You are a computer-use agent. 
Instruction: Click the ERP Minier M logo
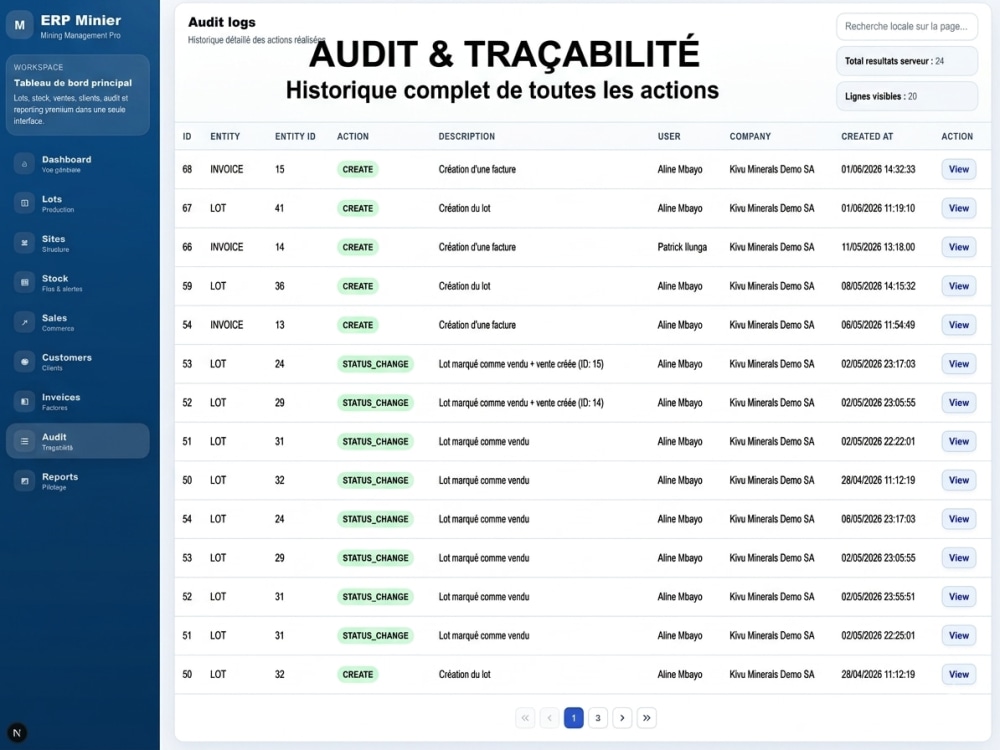pos(20,26)
